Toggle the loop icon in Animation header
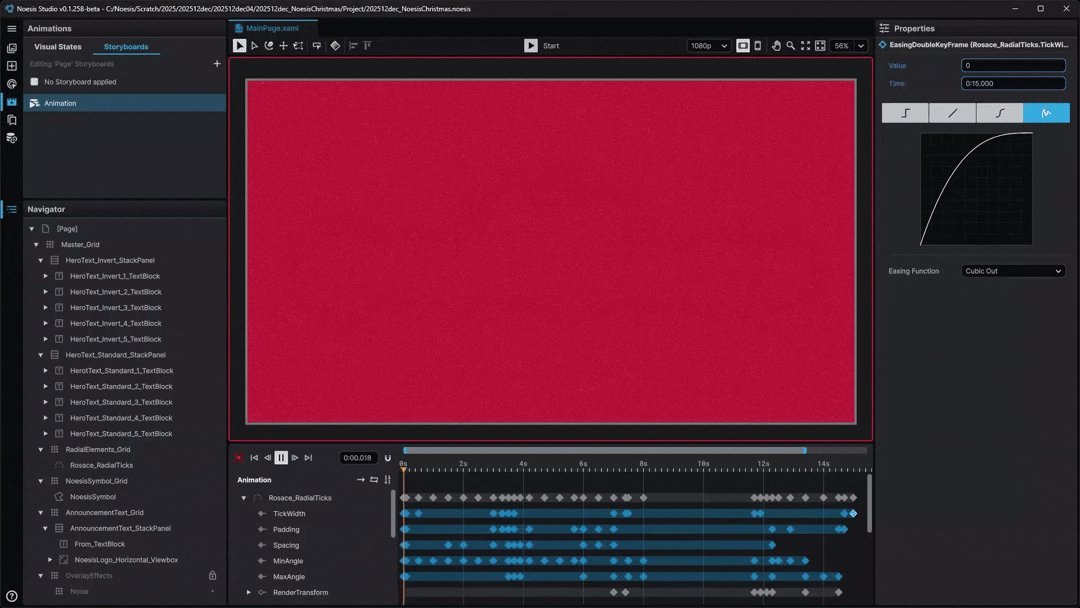Viewport: 1080px width, 608px height. click(x=374, y=480)
